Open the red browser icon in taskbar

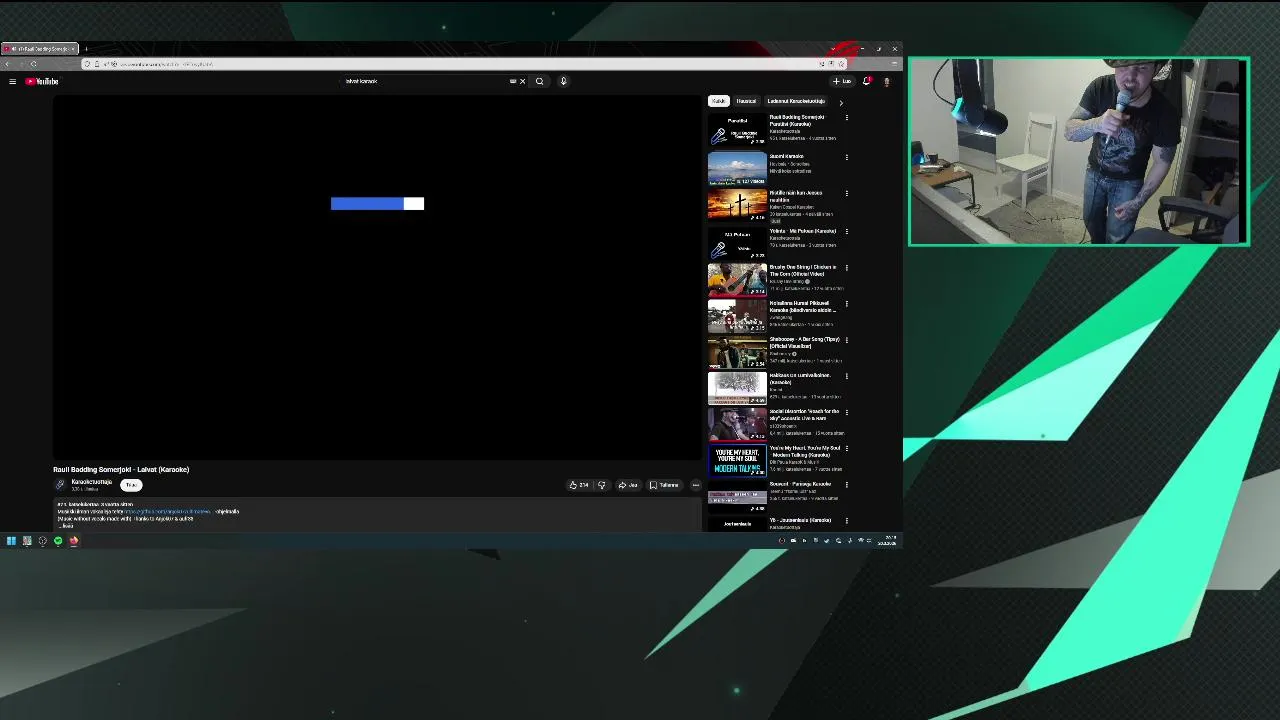tap(73, 541)
